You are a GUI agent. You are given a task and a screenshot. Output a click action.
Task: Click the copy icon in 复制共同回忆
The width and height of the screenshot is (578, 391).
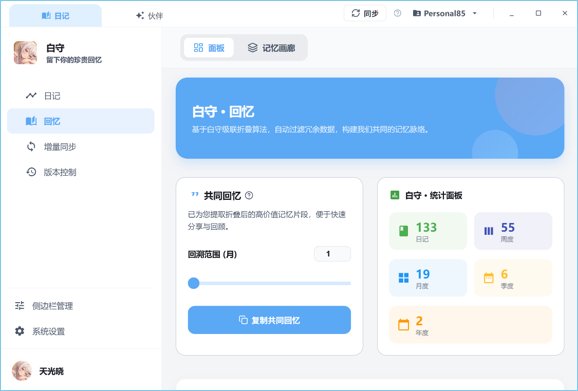(x=243, y=320)
